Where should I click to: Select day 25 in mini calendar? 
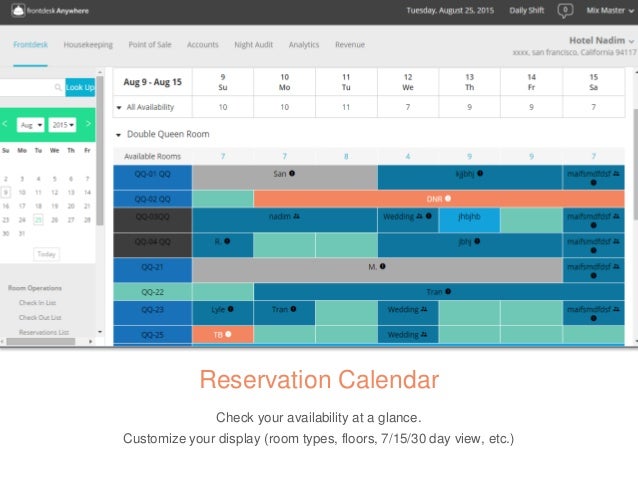[x=38, y=220]
